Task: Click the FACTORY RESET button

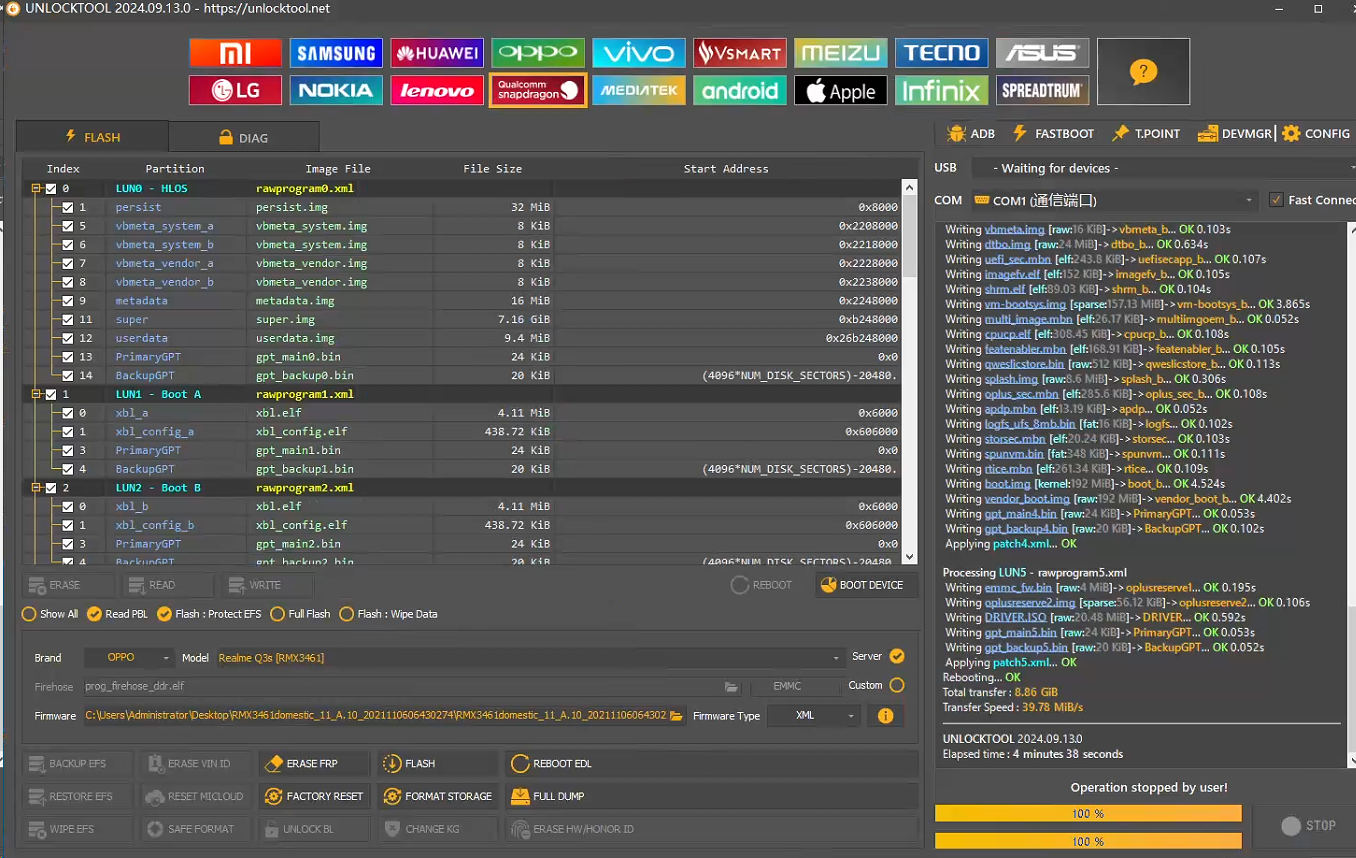Action: click(314, 796)
